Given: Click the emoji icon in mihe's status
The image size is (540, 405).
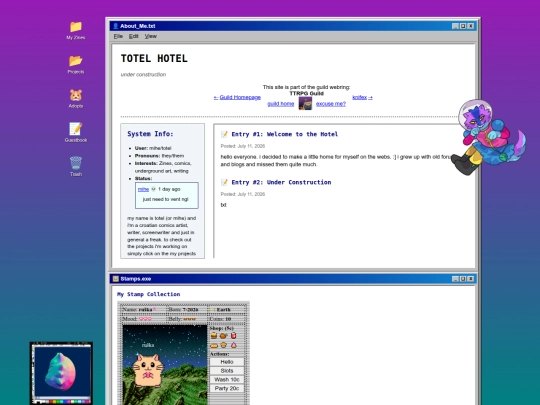Looking at the screenshot, I should click(154, 189).
